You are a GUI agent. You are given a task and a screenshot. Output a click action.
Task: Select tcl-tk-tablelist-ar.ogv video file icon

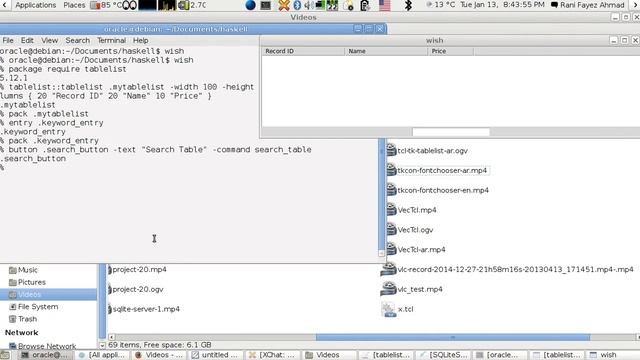tap(391, 150)
